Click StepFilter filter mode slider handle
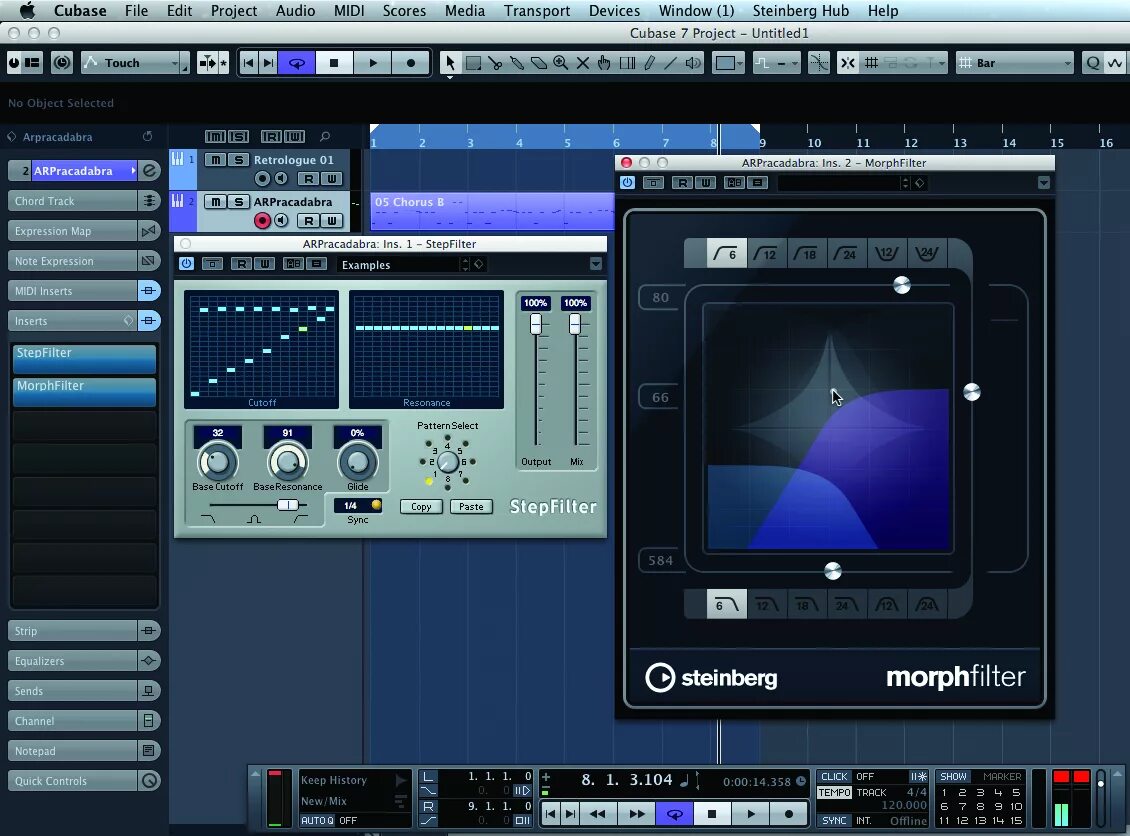 [288, 504]
